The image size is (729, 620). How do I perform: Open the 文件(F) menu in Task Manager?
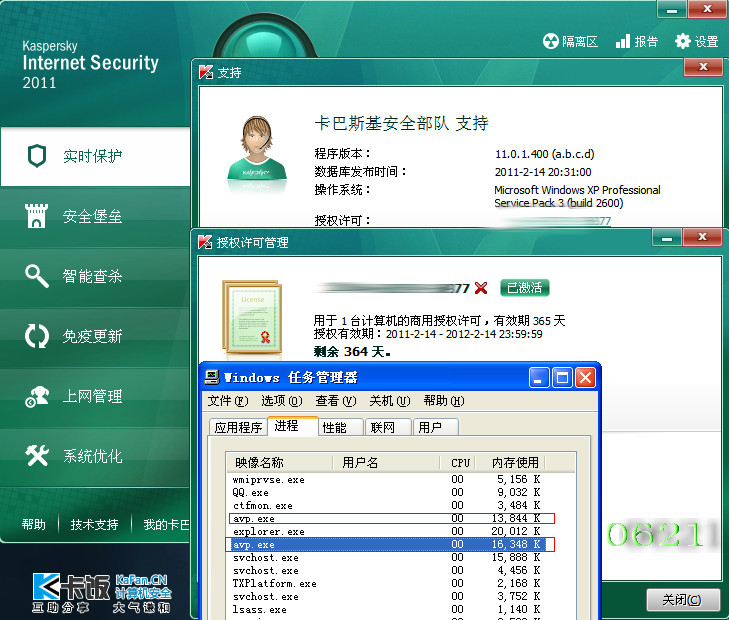click(228, 401)
